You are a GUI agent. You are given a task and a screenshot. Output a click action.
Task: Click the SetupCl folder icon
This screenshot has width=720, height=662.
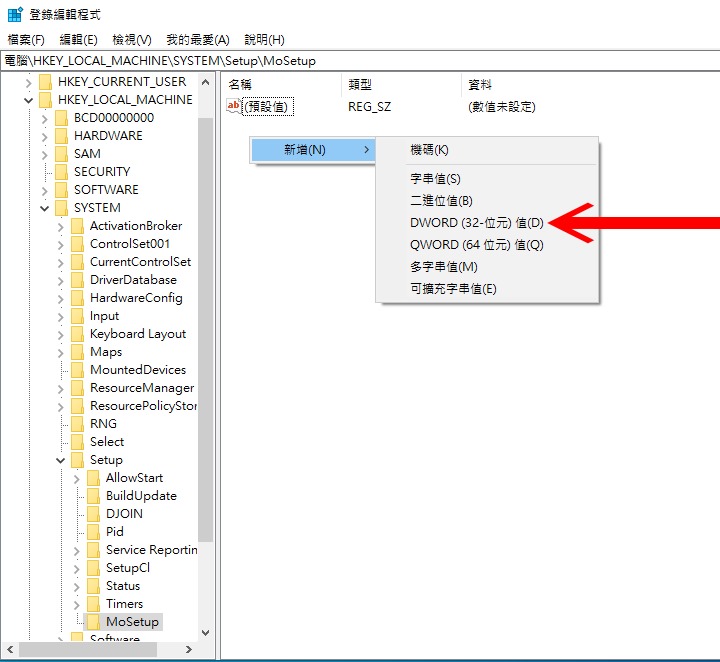[x=94, y=568]
